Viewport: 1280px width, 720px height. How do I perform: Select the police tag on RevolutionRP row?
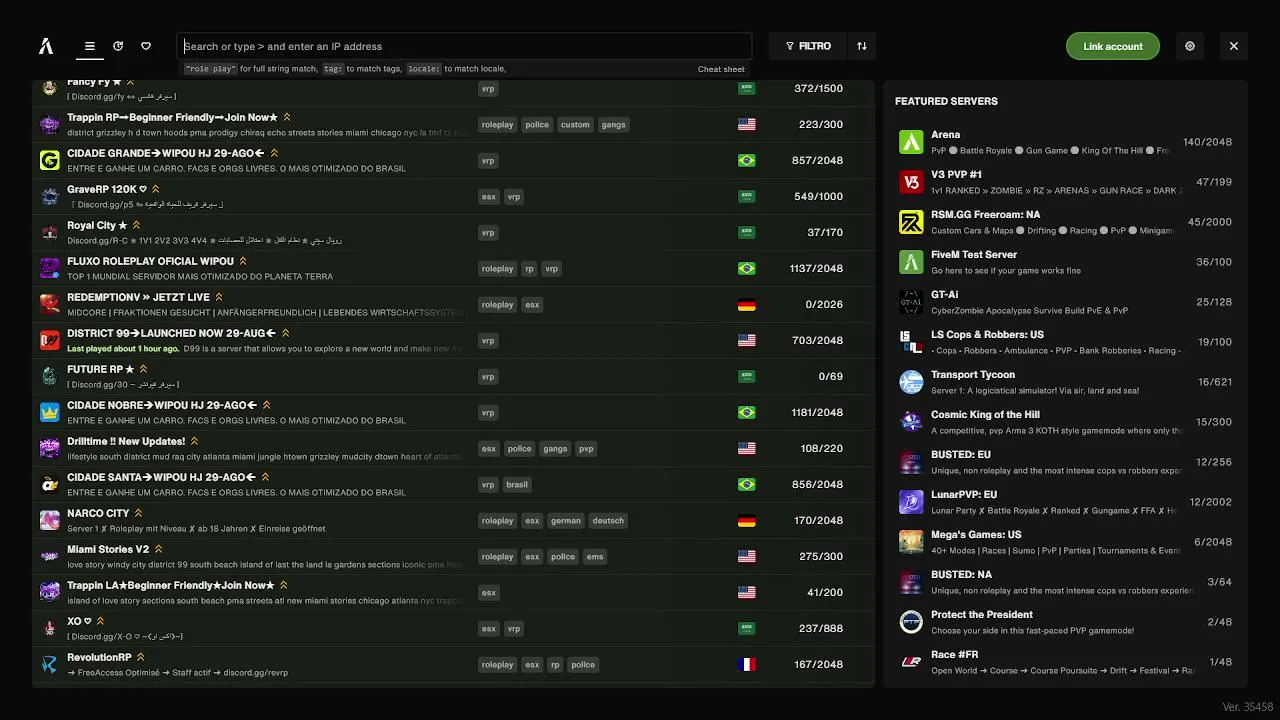click(x=583, y=664)
